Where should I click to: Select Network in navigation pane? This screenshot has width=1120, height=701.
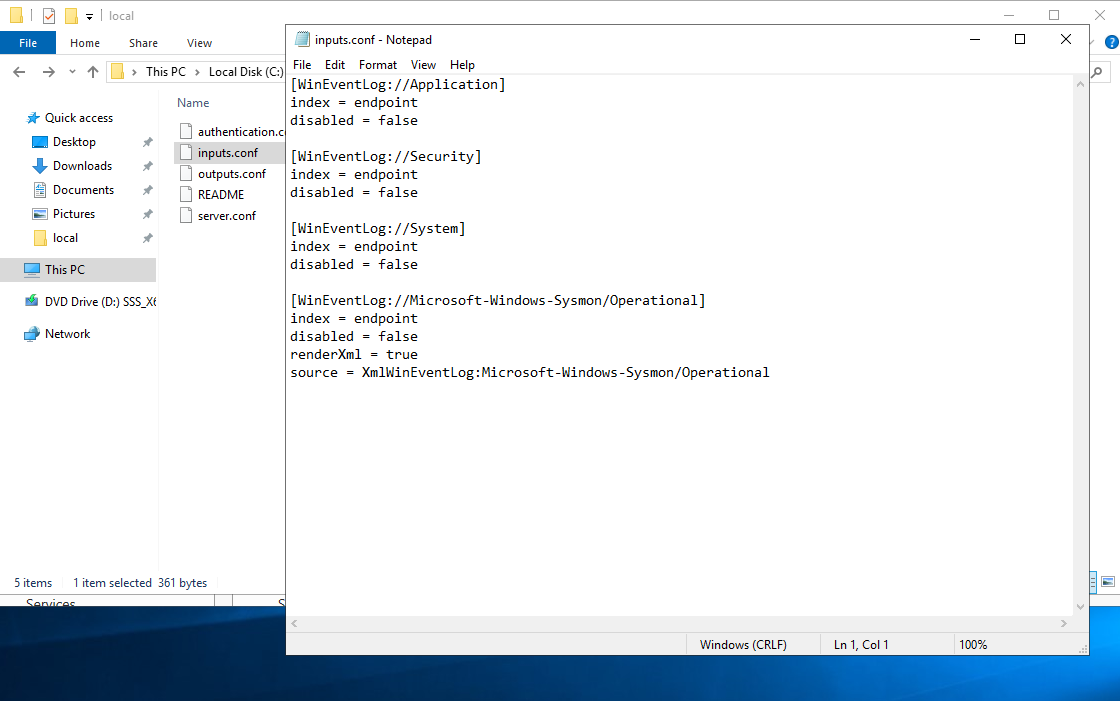click(x=67, y=334)
